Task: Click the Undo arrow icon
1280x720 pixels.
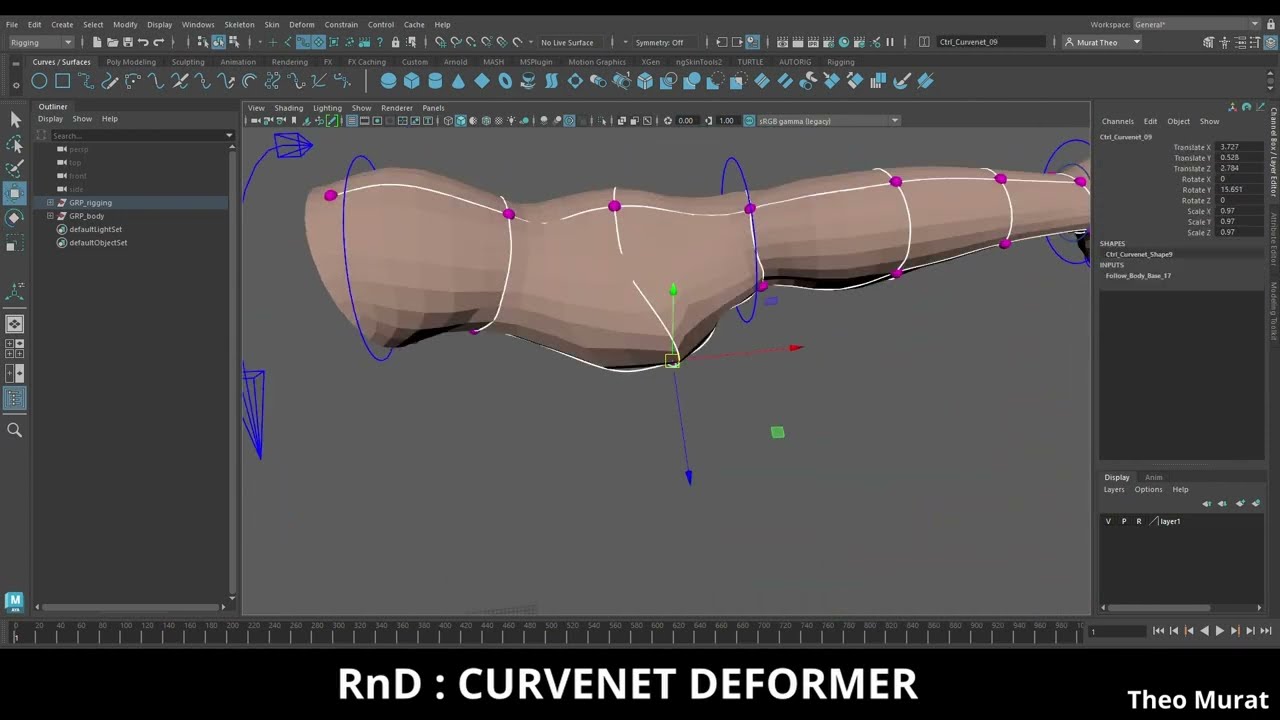Action: [x=143, y=42]
